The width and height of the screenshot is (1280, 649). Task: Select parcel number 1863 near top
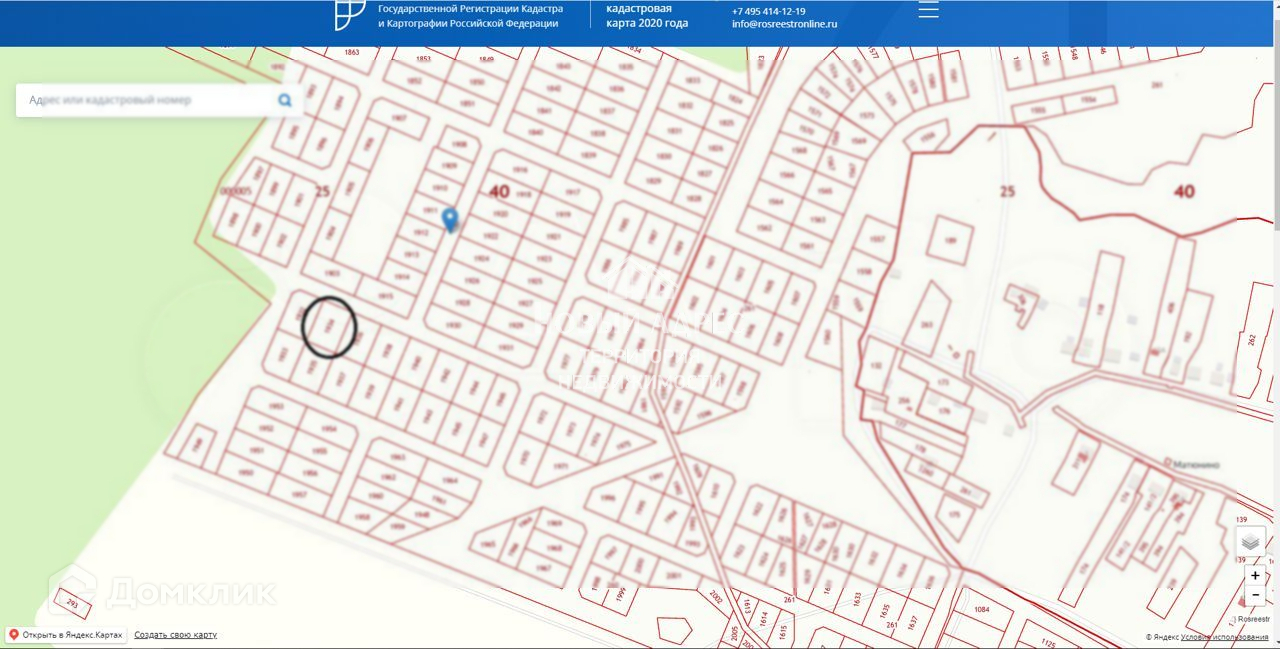(x=351, y=52)
